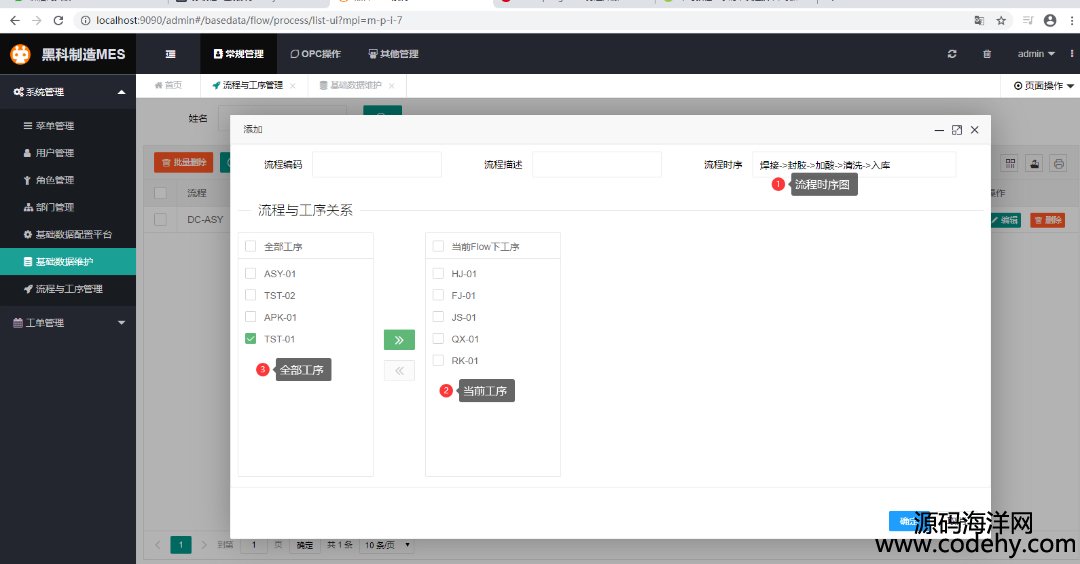Image resolution: width=1080 pixels, height=564 pixels.
Task: Click the translate page icon in address bar
Action: coord(979,21)
